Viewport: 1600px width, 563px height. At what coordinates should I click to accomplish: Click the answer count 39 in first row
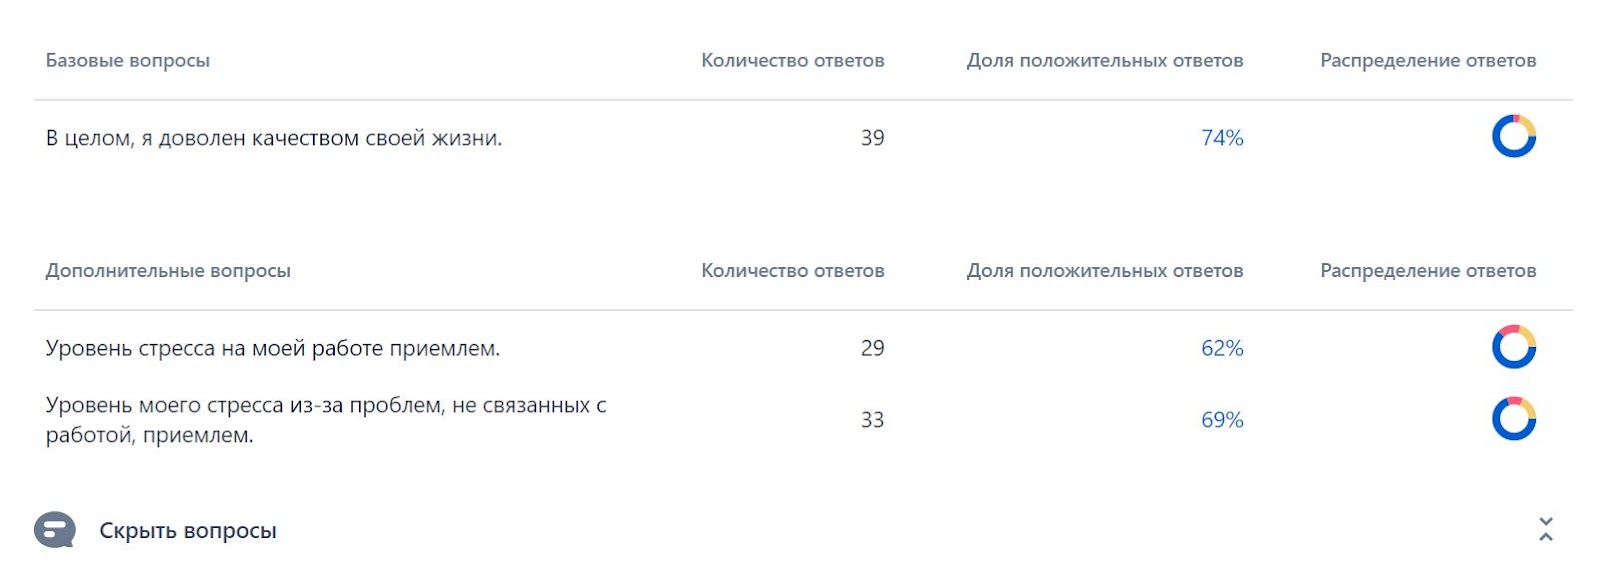(x=873, y=138)
